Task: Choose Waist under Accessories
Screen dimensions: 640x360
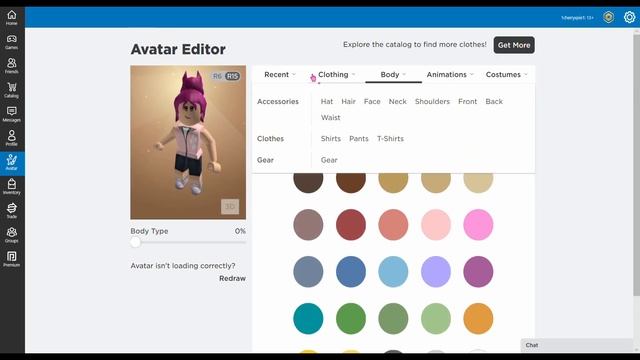Action: [x=330, y=118]
